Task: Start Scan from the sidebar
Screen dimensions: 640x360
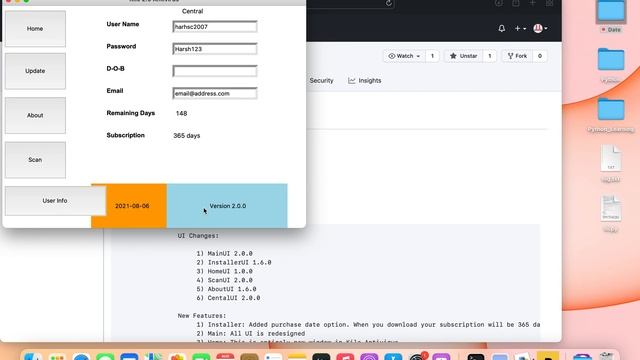Action: (x=35, y=160)
